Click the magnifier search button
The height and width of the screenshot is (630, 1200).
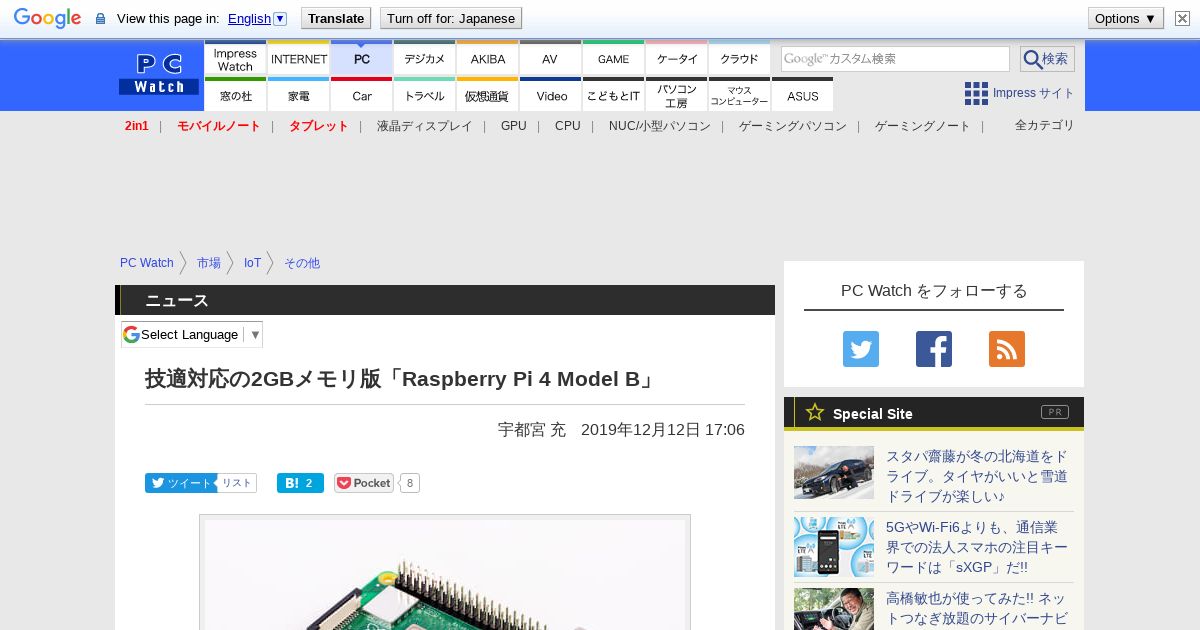[1047, 59]
